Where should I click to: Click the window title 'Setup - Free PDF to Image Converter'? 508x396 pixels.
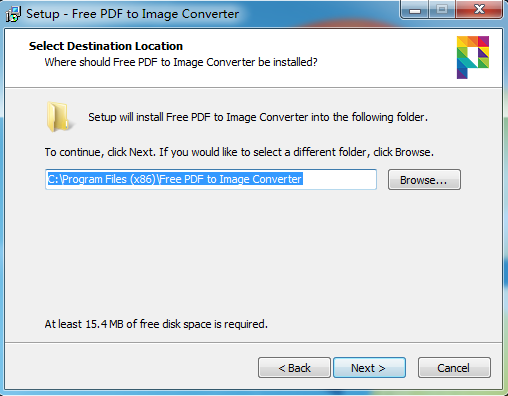[x=132, y=14]
